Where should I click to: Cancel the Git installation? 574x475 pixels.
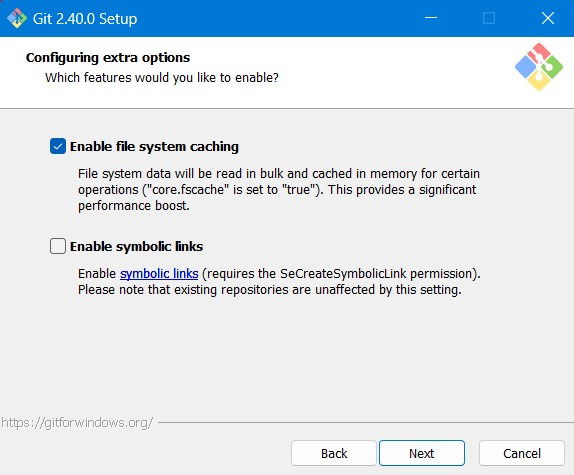pyautogui.click(x=522, y=453)
